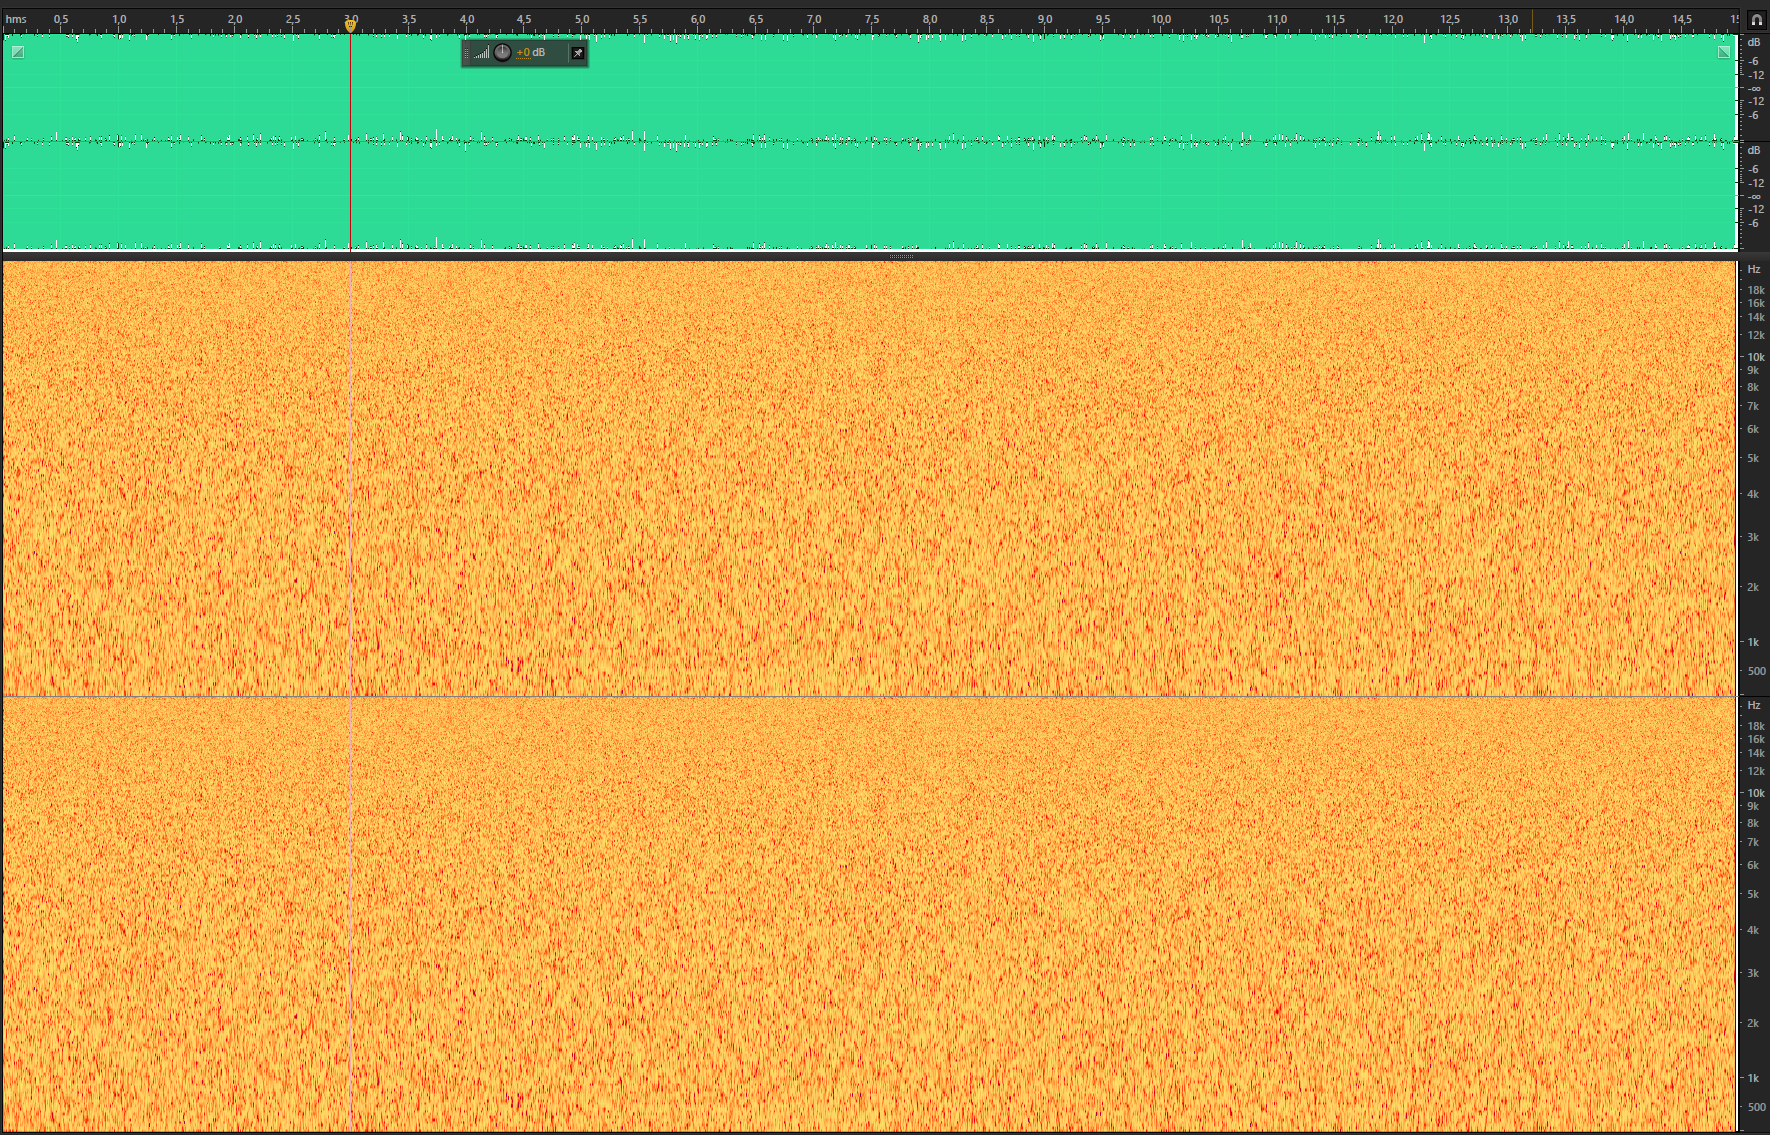The image size is (1770, 1135).
Task: Click the fade-in handle on the waveform
Action: coord(17,52)
